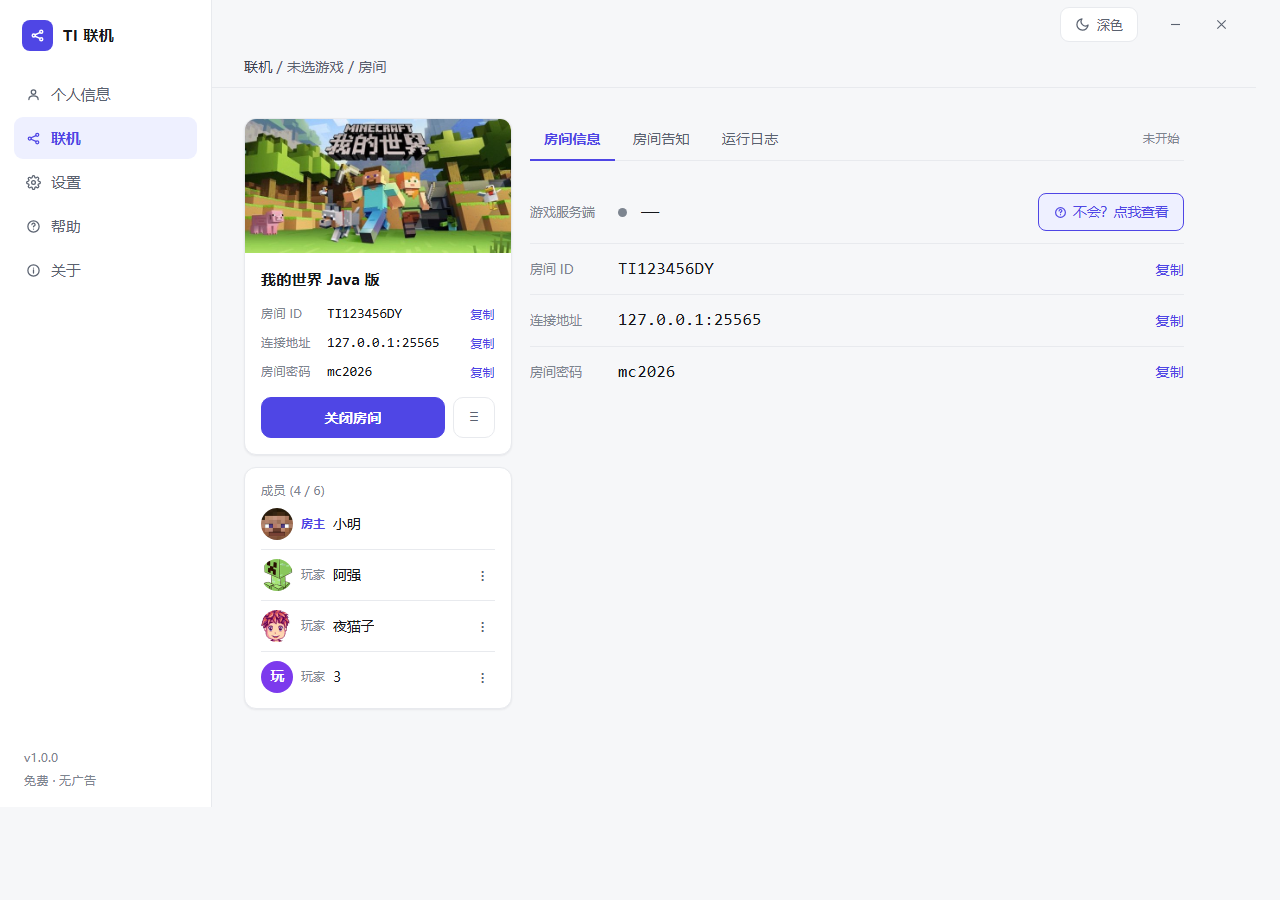Click the 127.0.0.1:25565 value in 房间信息 panel
The width and height of the screenshot is (1280, 900).
[690, 320]
